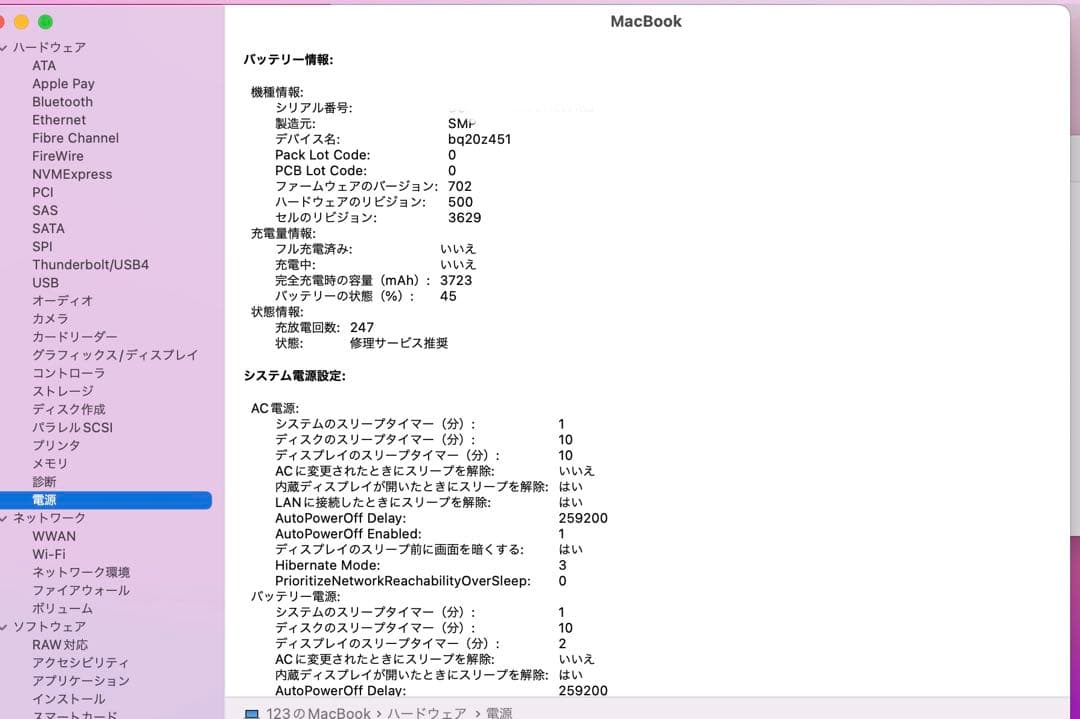Click the MacBook window title

coord(646,21)
